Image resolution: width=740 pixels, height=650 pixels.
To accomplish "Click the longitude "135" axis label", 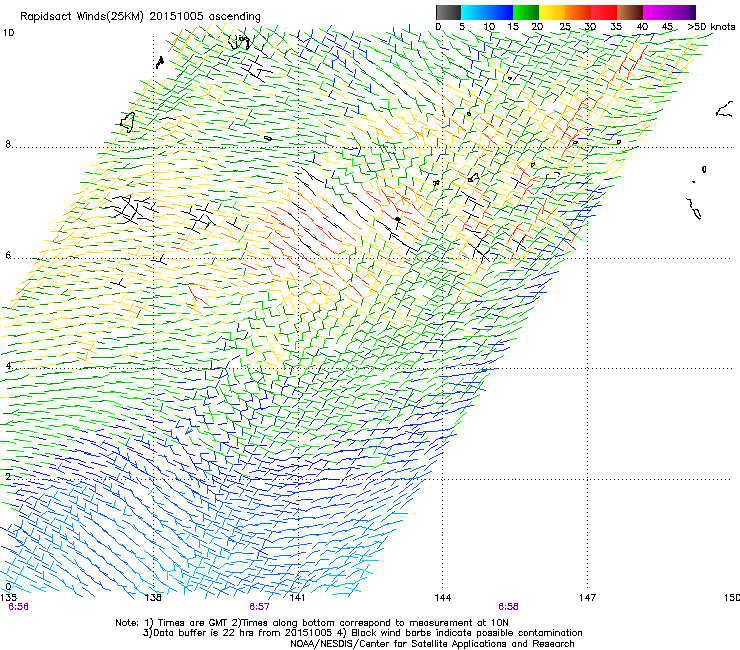I will (x=9, y=598).
